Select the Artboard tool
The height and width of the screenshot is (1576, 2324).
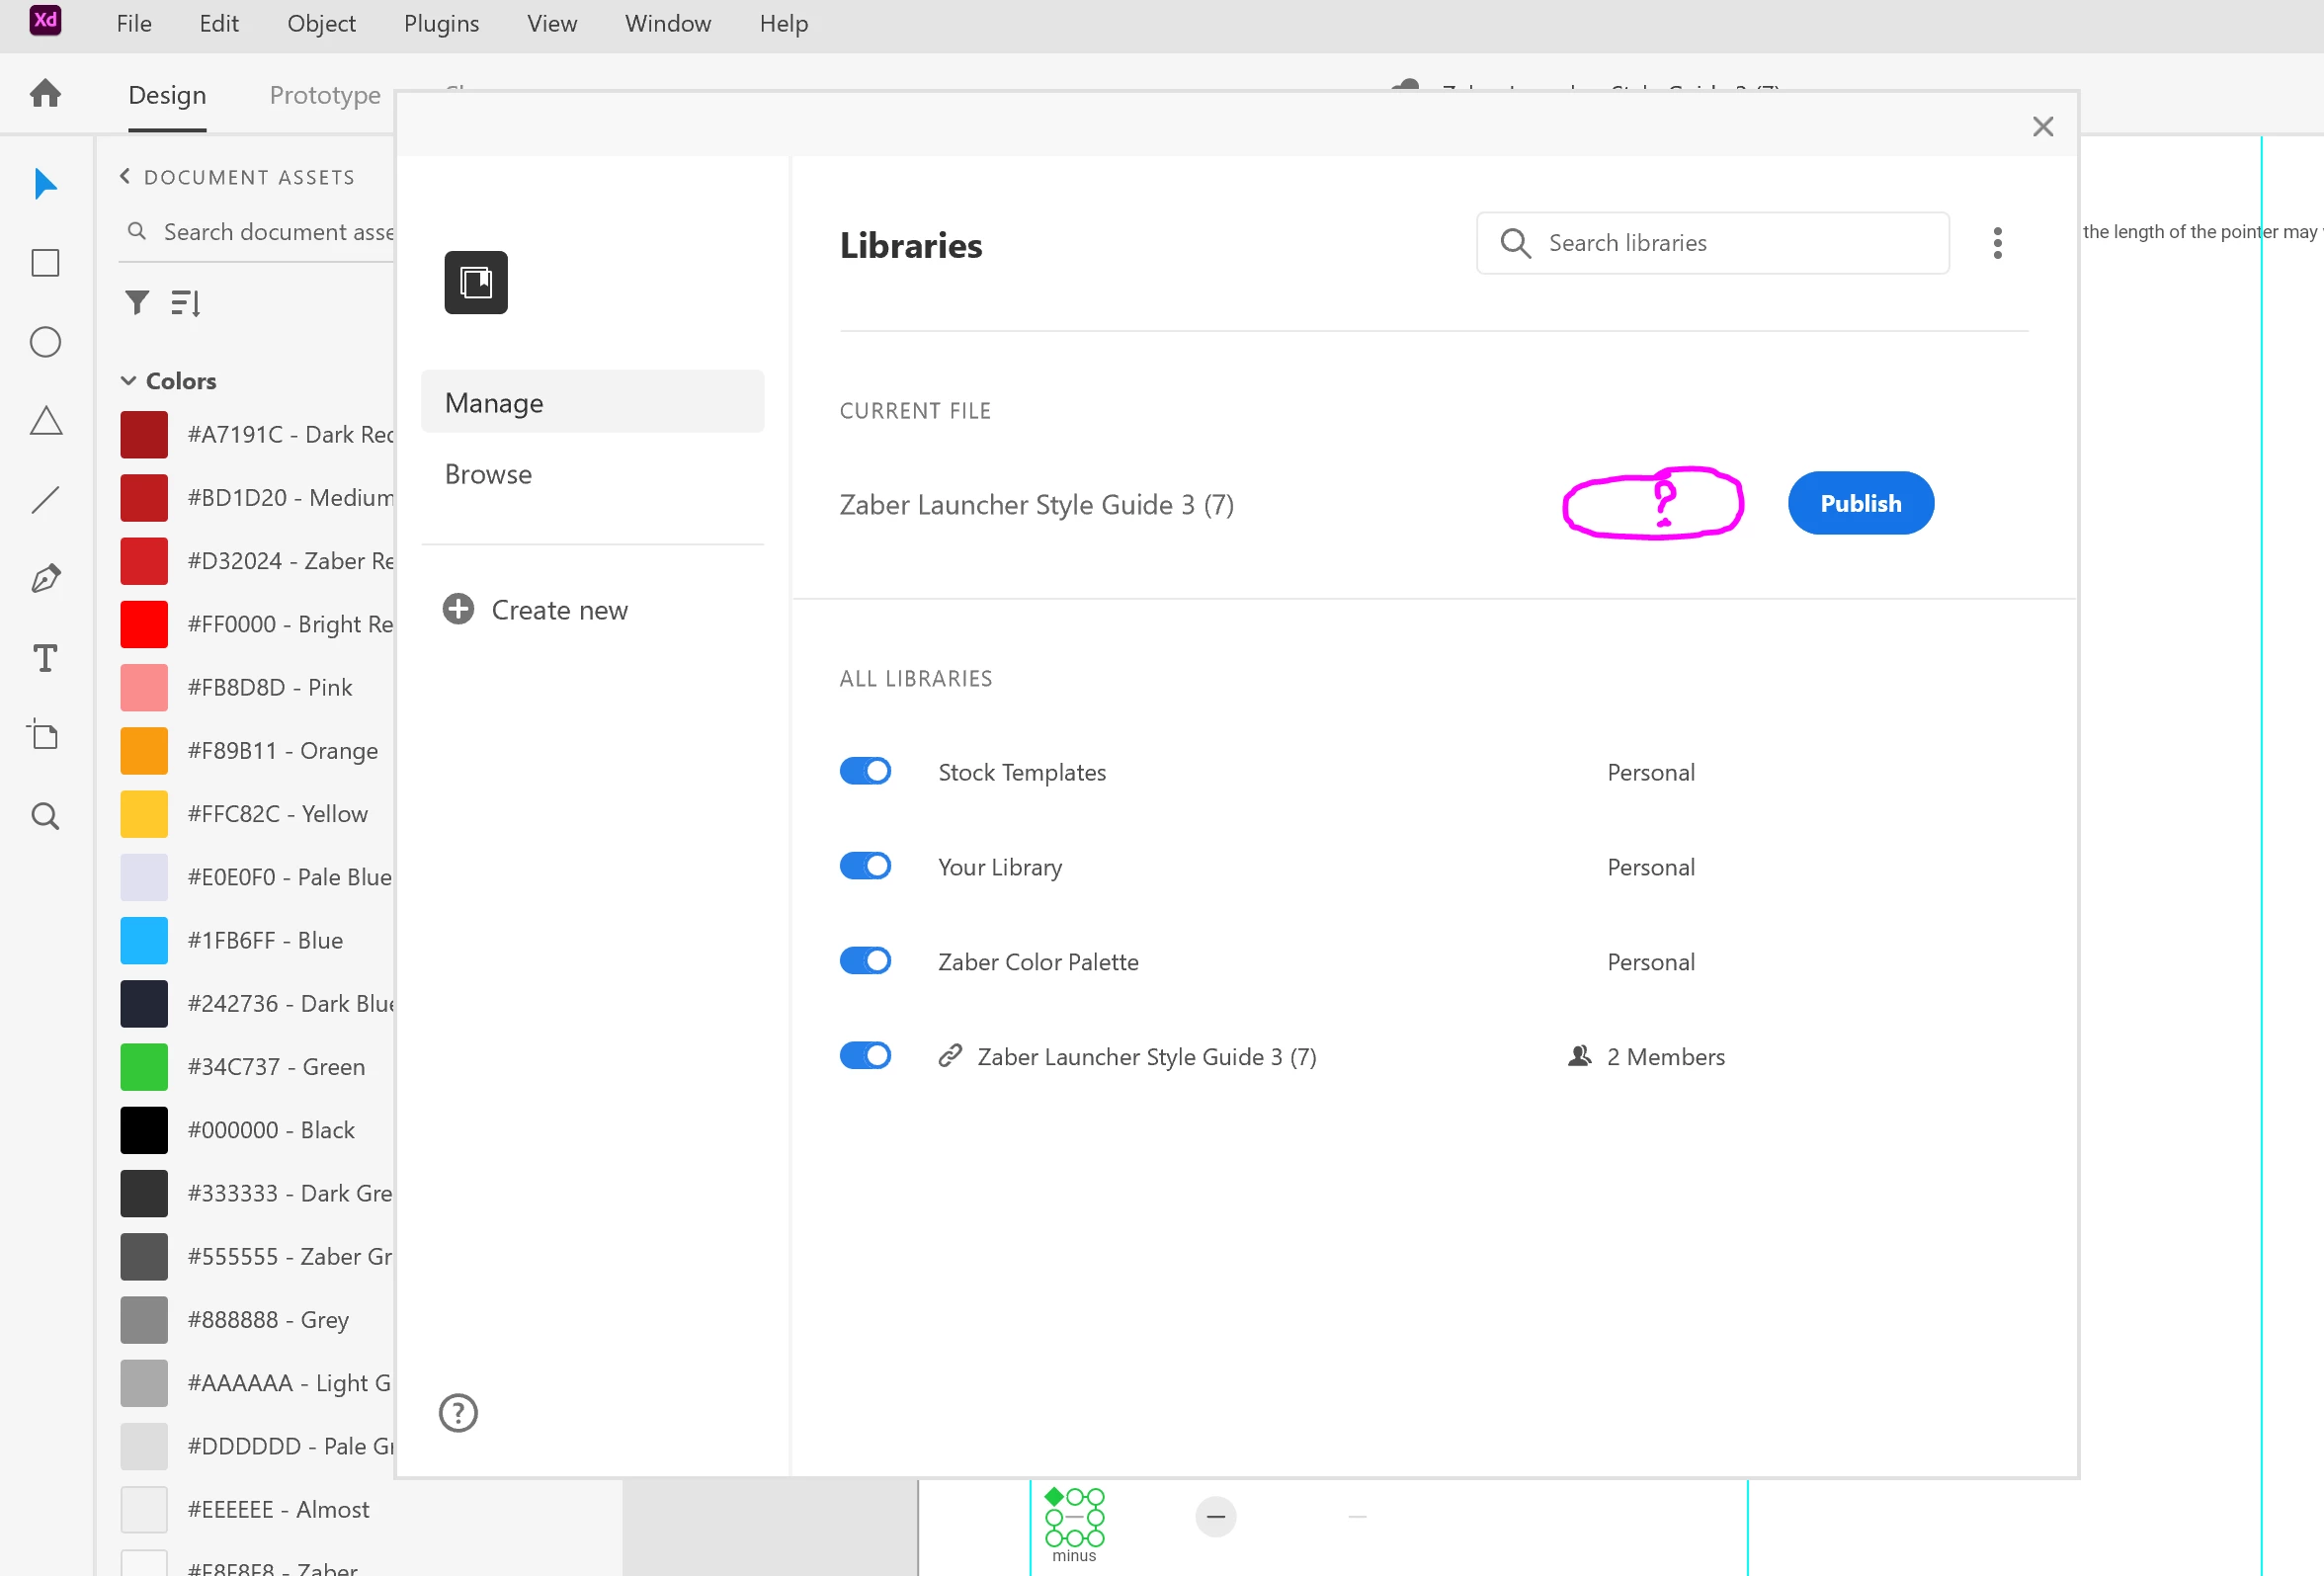click(45, 736)
